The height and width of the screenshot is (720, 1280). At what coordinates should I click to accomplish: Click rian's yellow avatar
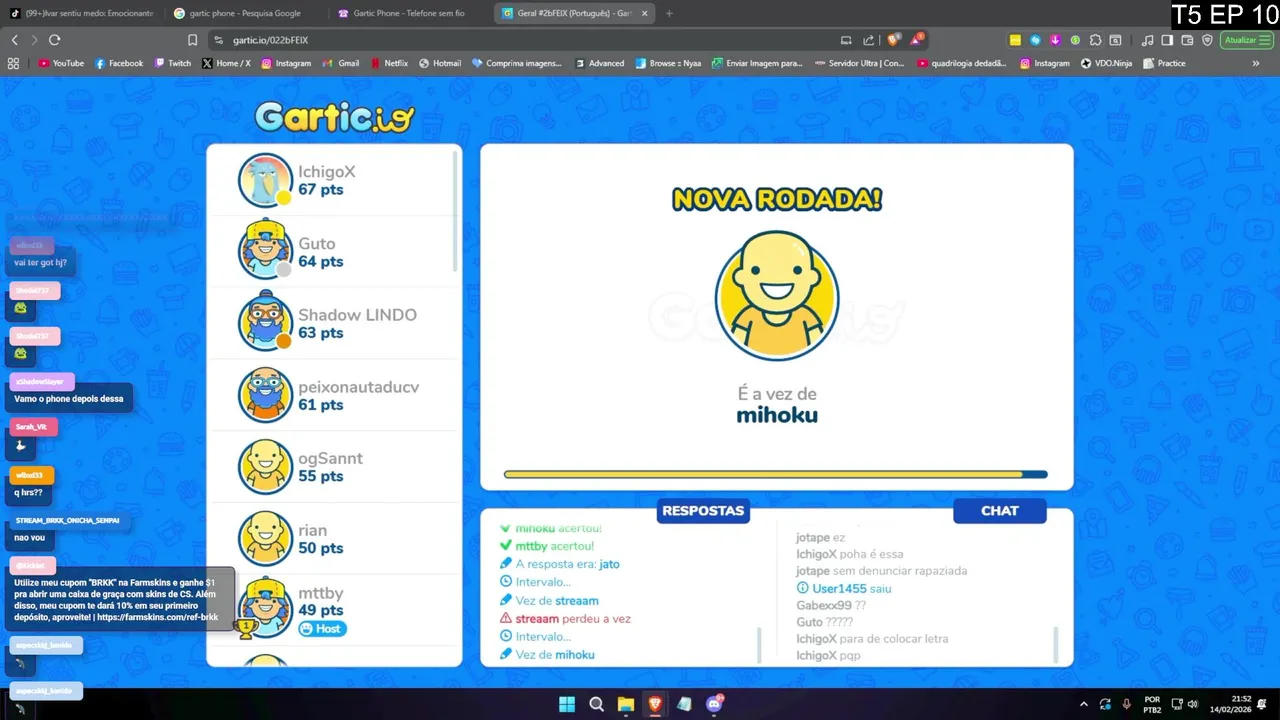tap(265, 538)
